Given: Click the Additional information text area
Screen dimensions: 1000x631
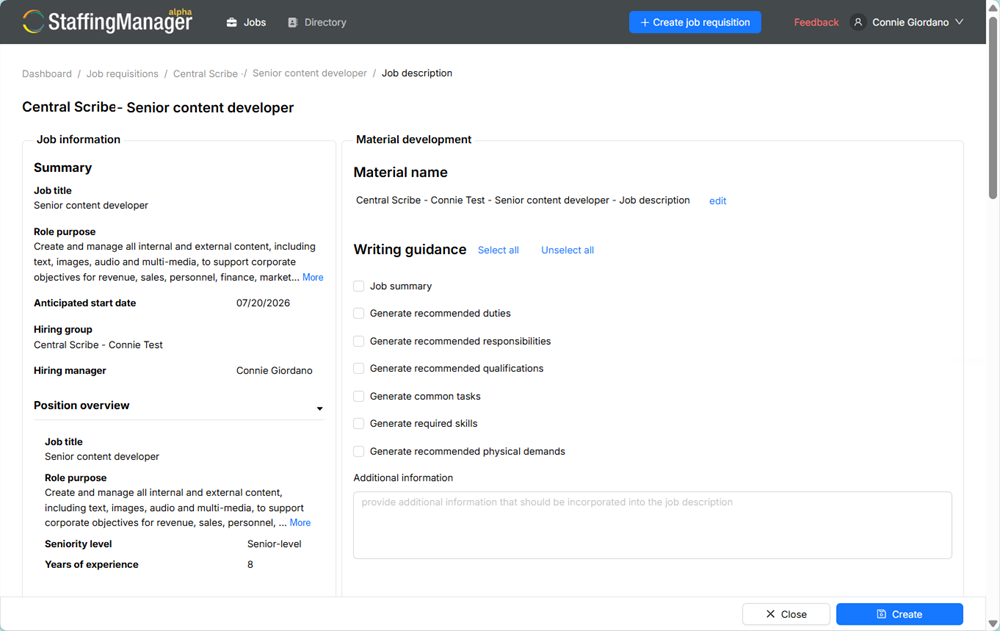Looking at the screenshot, I should pos(652,525).
